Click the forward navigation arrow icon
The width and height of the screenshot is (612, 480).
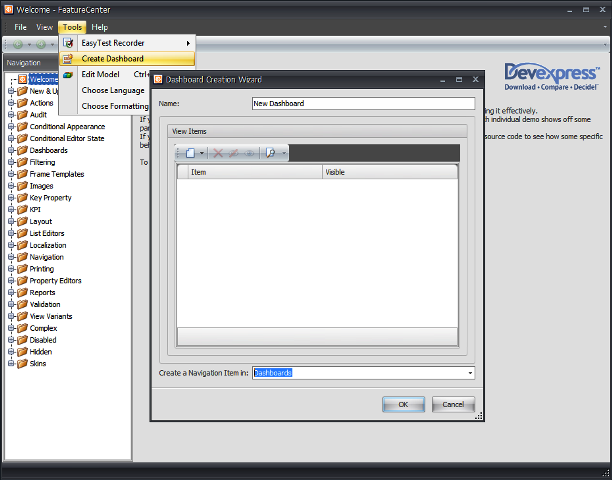tap(41, 44)
